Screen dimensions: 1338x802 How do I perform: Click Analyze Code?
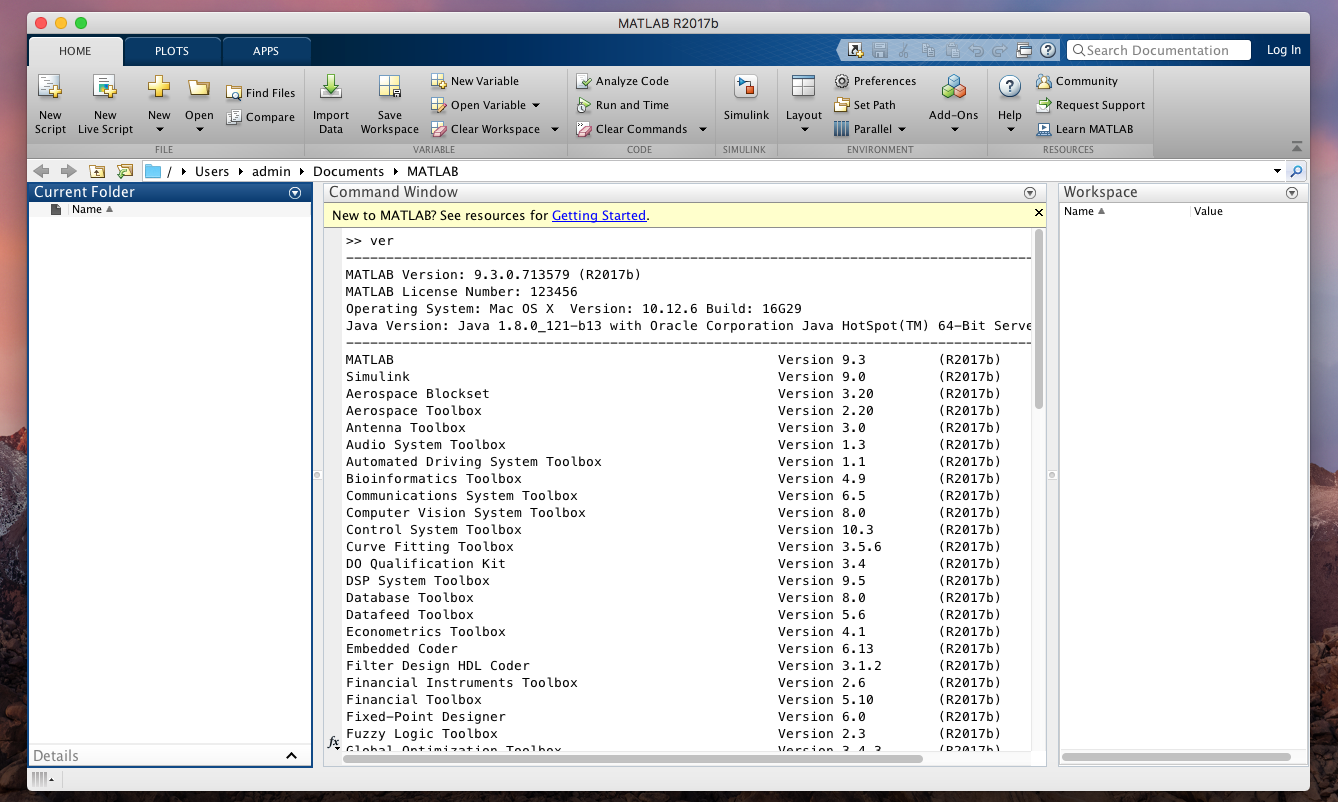point(622,81)
